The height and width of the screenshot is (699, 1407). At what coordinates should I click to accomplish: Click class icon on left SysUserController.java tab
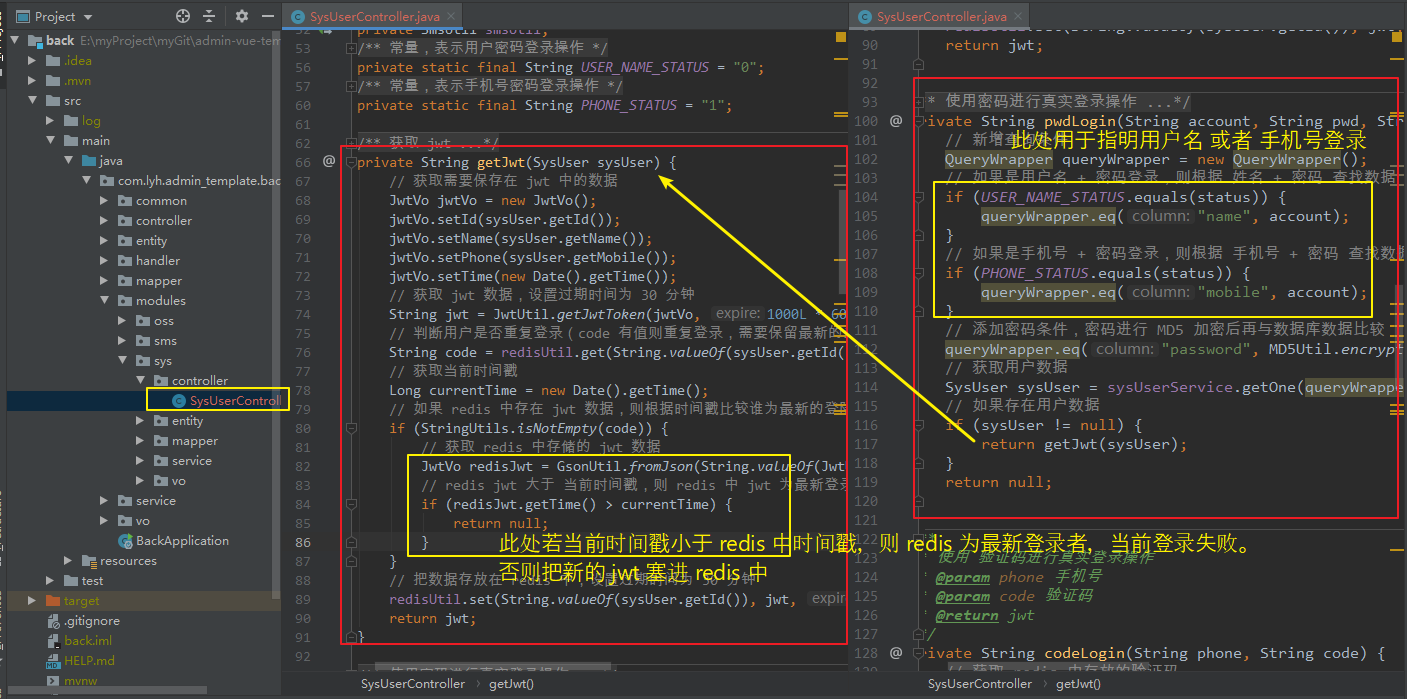(x=298, y=17)
